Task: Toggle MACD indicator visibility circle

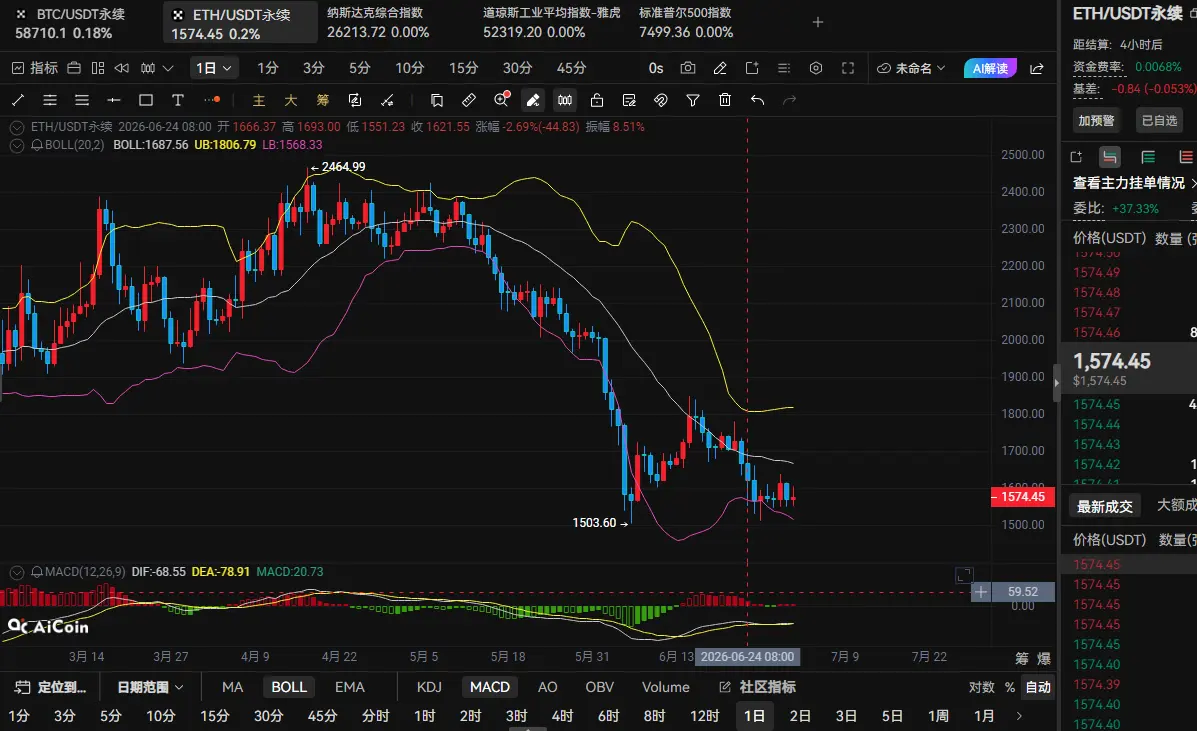Action: coord(17,572)
